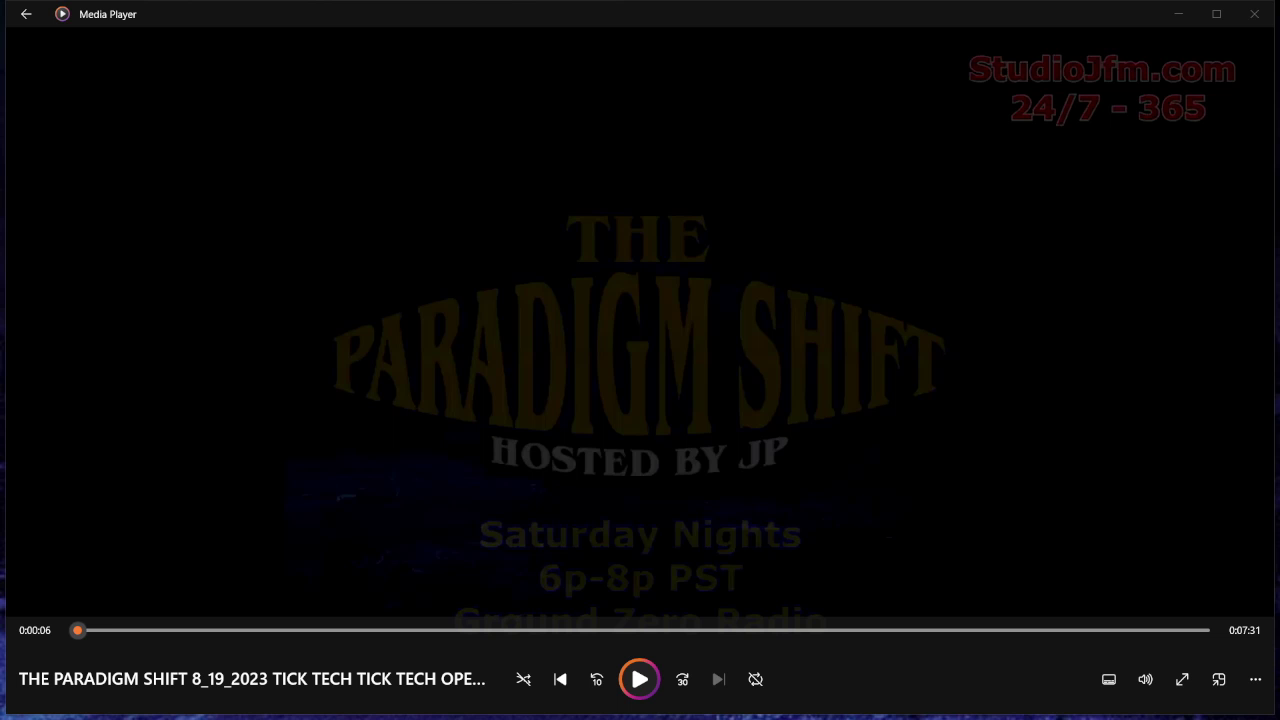This screenshot has width=1280, height=720.
Task: Skip back 10 seconds
Action: click(597, 679)
